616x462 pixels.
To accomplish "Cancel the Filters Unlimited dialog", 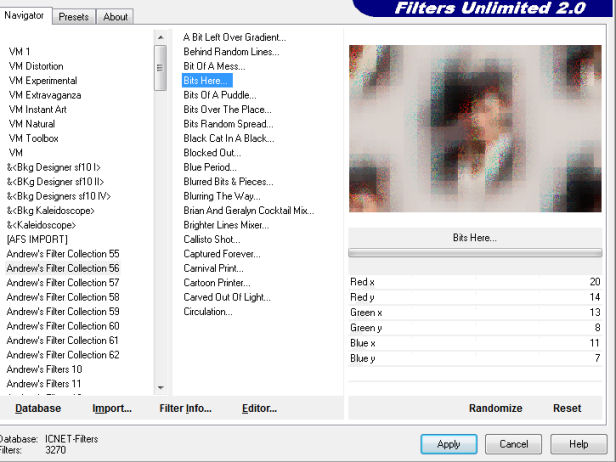I will point(513,444).
